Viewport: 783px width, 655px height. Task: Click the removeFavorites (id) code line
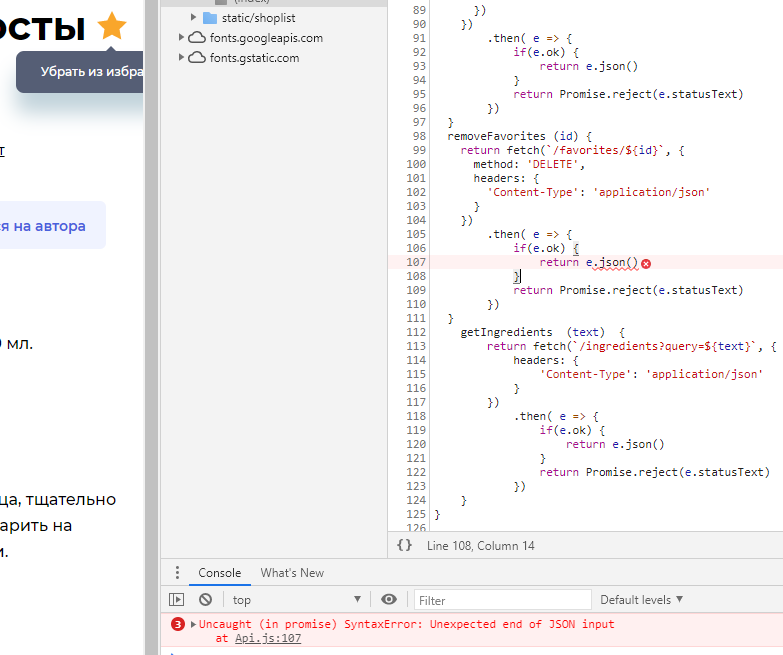(x=519, y=136)
